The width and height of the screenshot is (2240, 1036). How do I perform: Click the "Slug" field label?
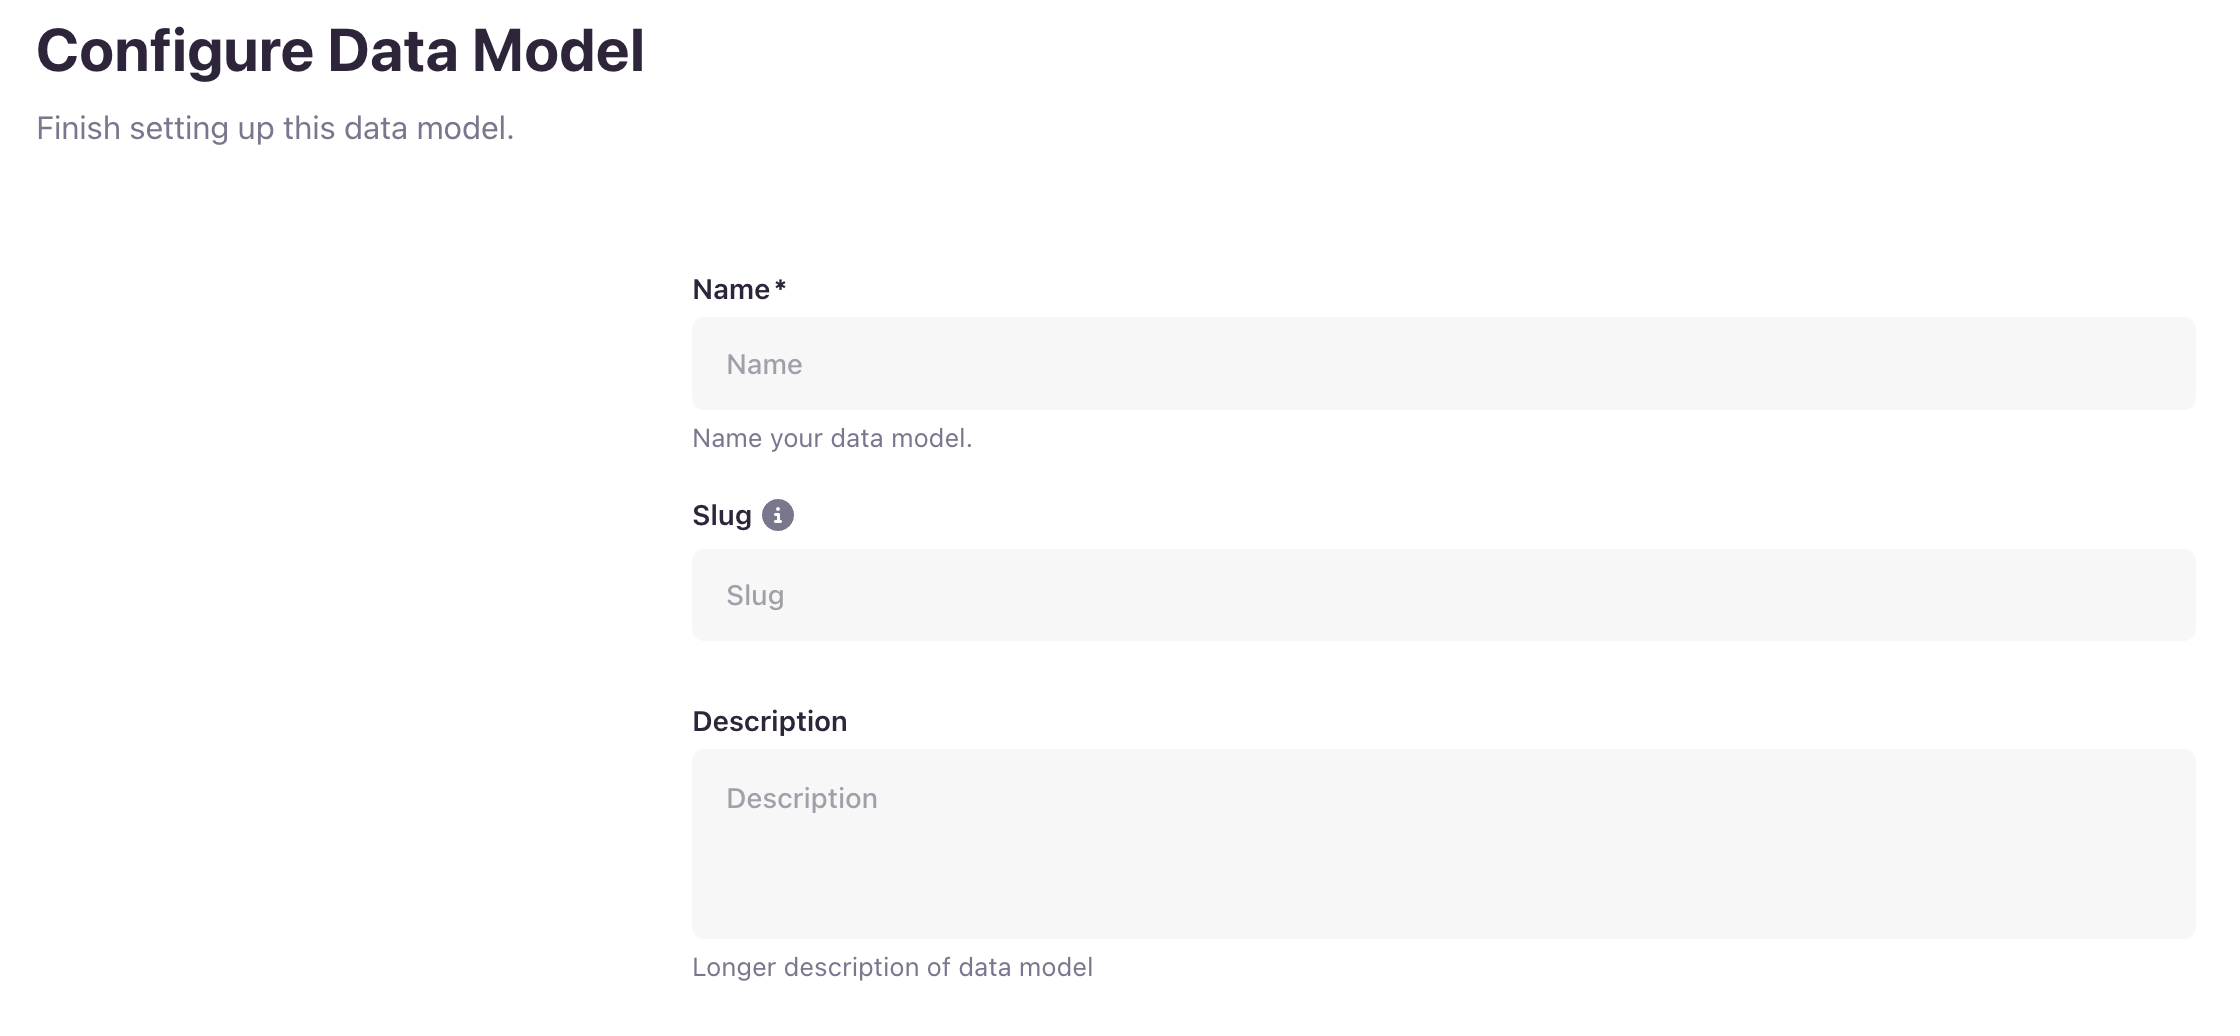(721, 516)
